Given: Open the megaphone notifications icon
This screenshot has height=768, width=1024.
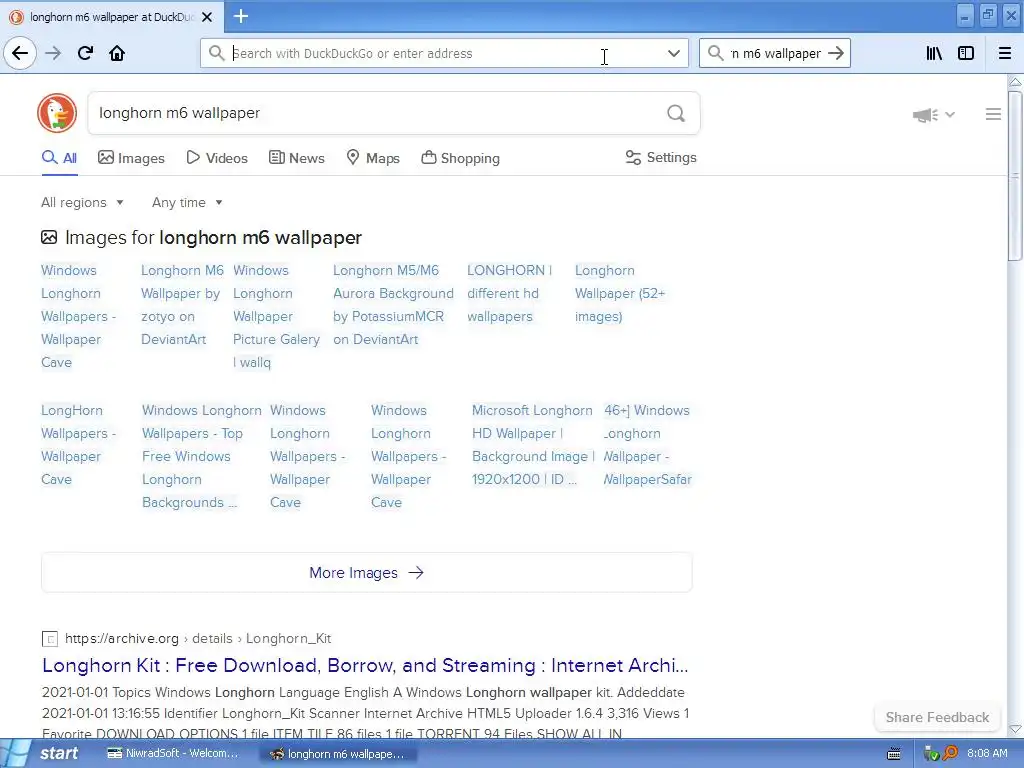Looking at the screenshot, I should (x=925, y=115).
